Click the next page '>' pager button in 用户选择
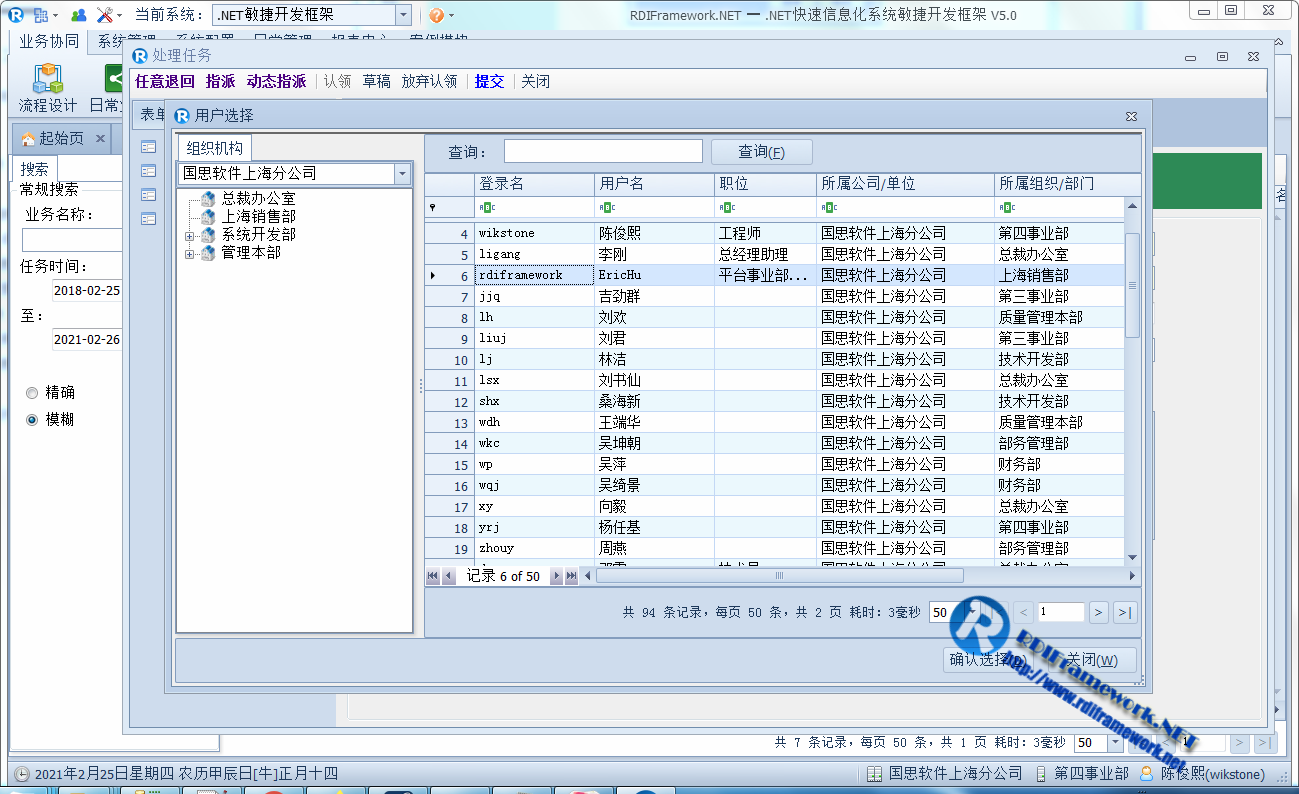 (x=1098, y=612)
